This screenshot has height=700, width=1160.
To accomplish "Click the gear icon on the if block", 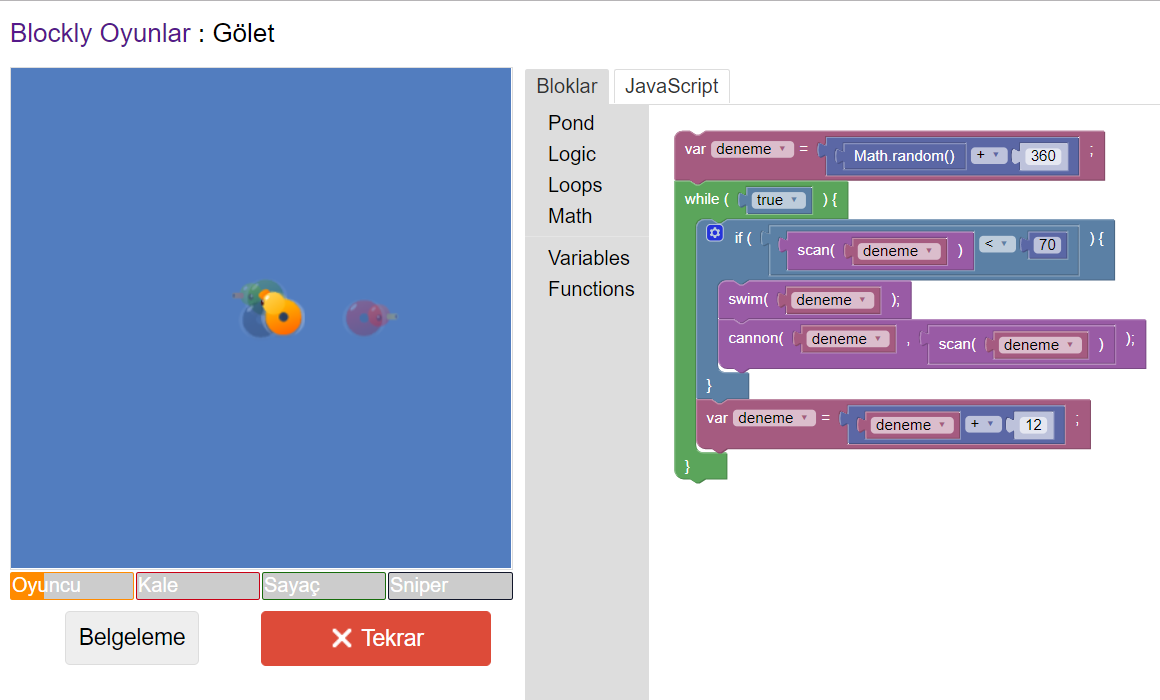I will [714, 233].
